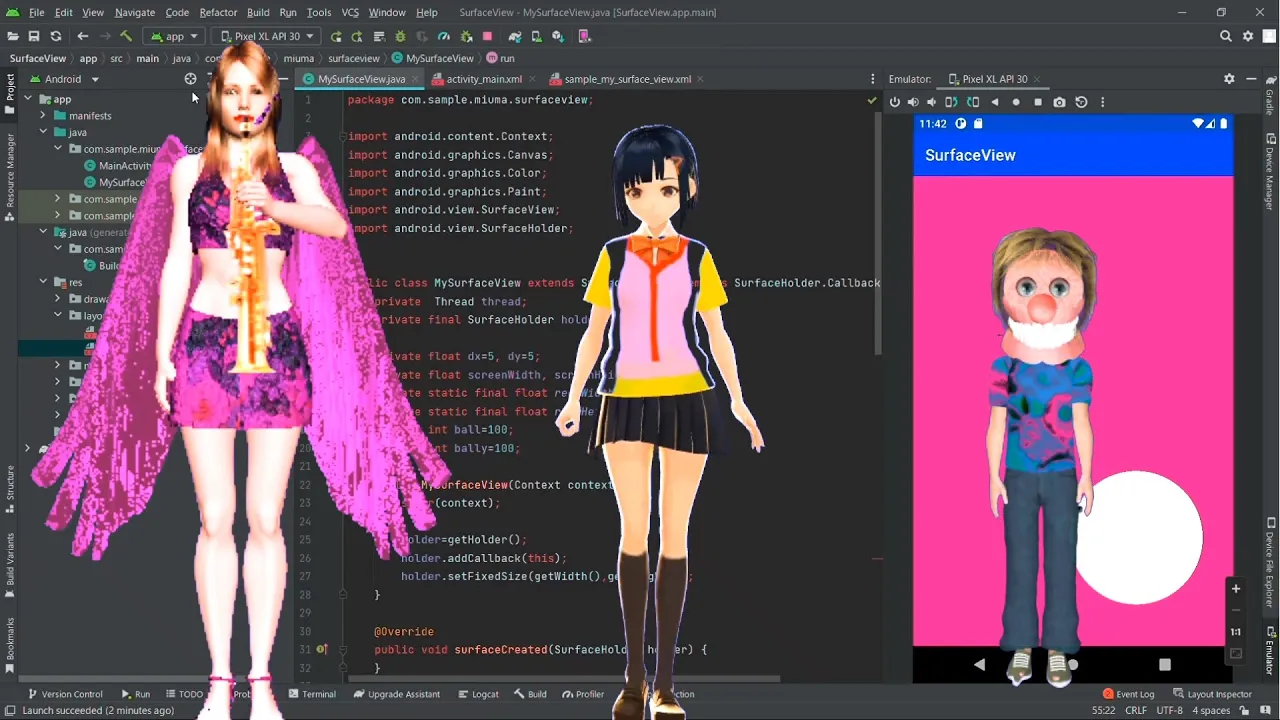
Task: Click emulator toolbar Back triangle
Action: click(994, 102)
